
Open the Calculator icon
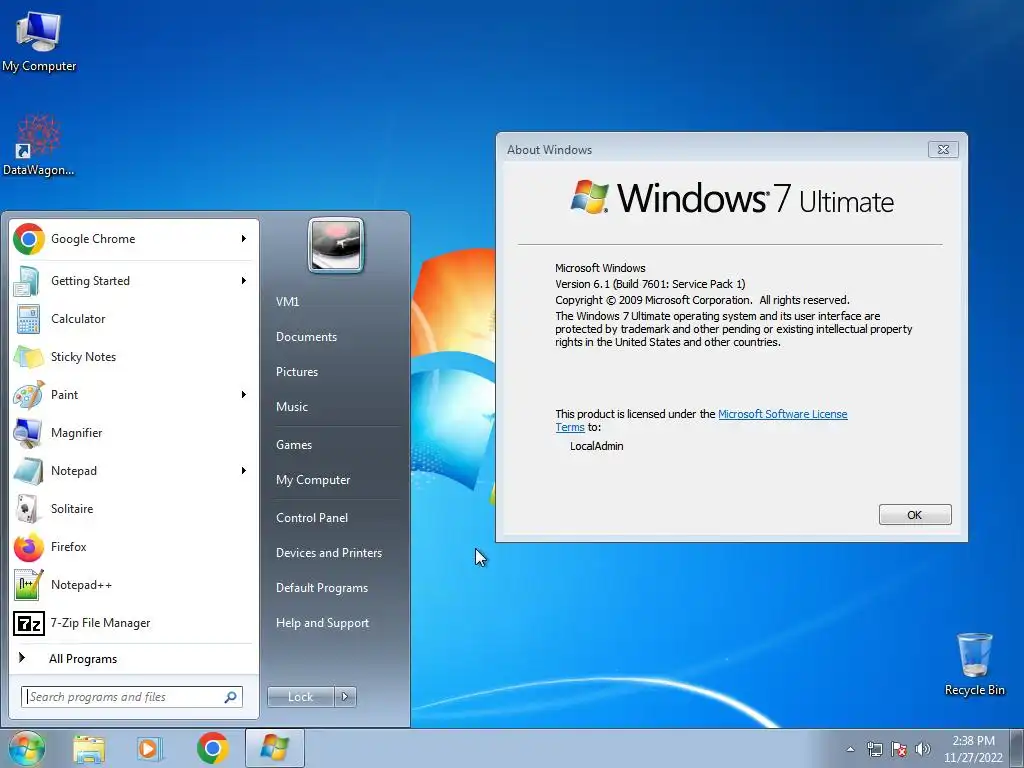(x=28, y=319)
